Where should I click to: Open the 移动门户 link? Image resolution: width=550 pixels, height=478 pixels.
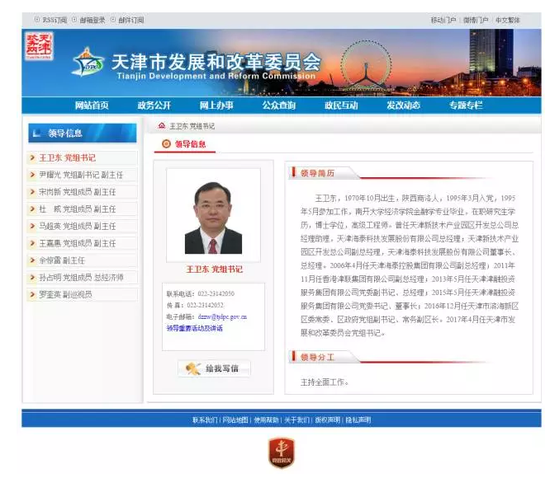pos(443,20)
